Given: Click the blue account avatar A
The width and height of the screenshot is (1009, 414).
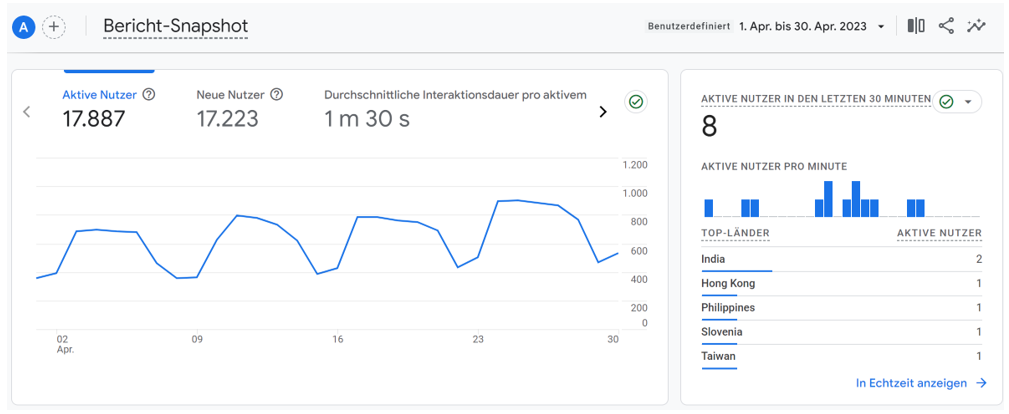Looking at the screenshot, I should [24, 26].
